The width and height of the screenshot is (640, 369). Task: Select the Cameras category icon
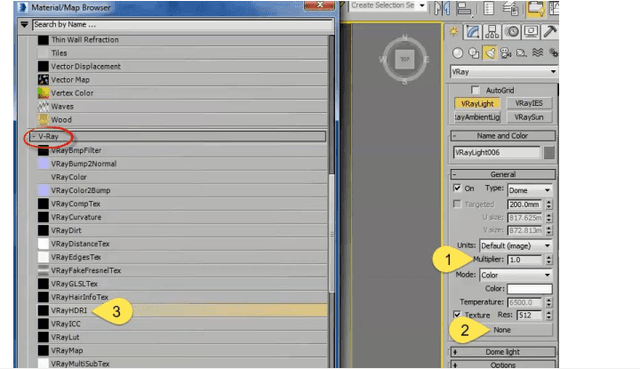point(506,53)
